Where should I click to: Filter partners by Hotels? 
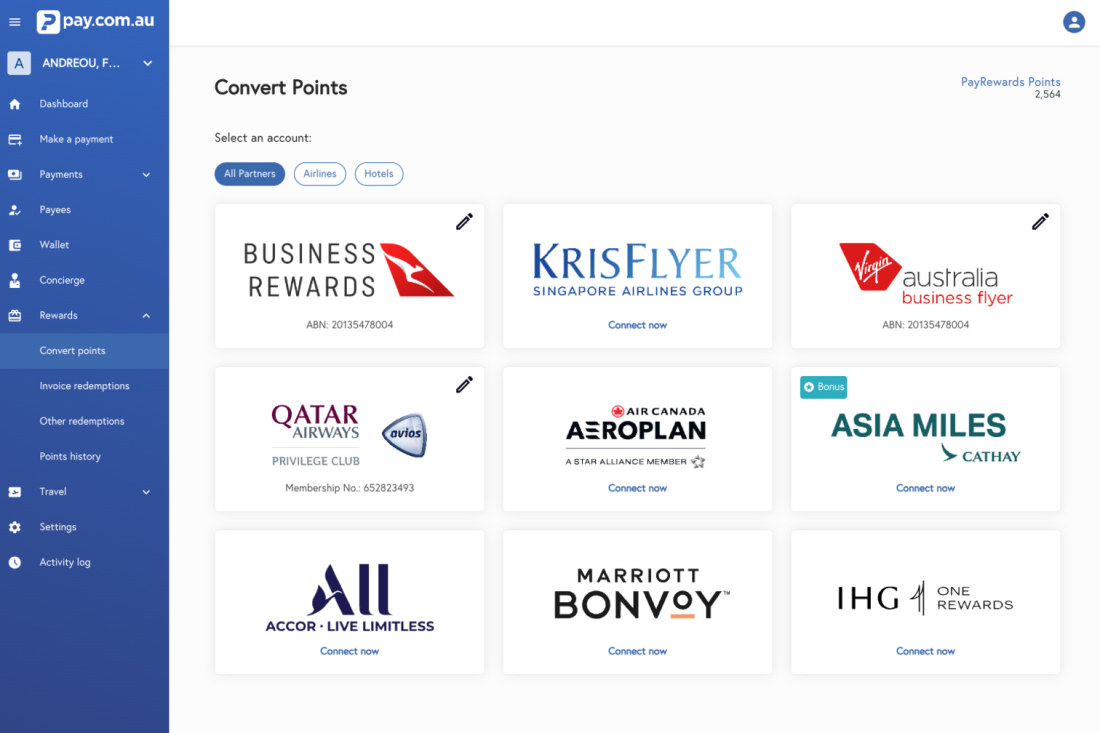[x=379, y=174]
